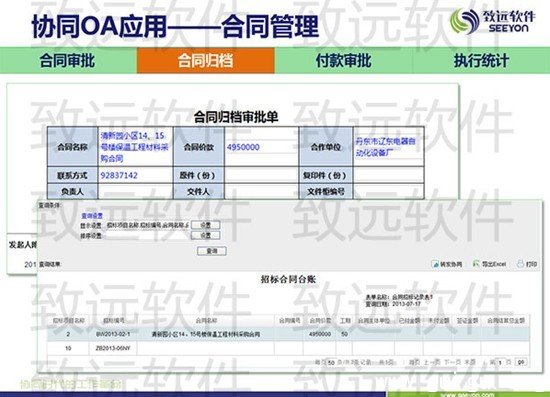Click the 查询 search button
The width and height of the screenshot is (550, 397).
212,251
